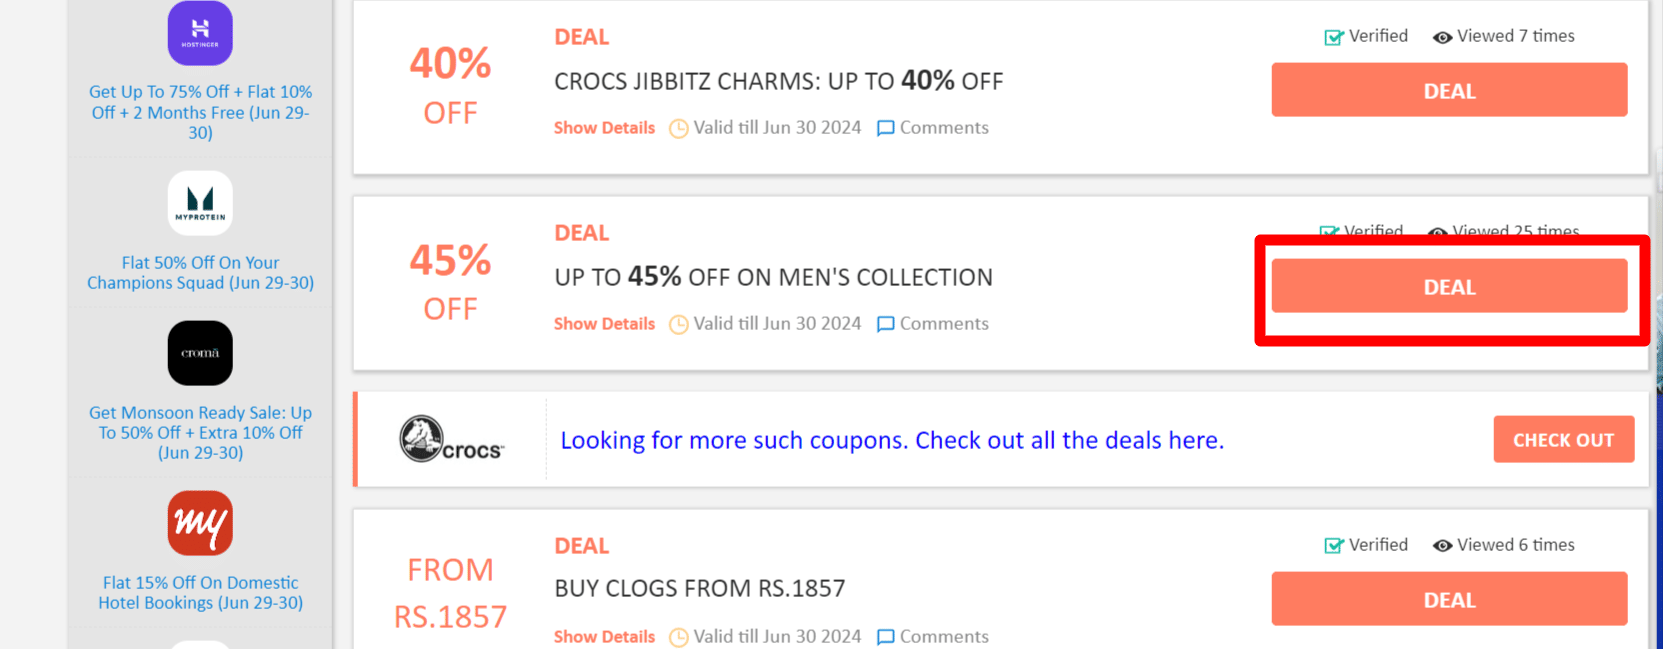Click the Hostinger logo icon

200,33
